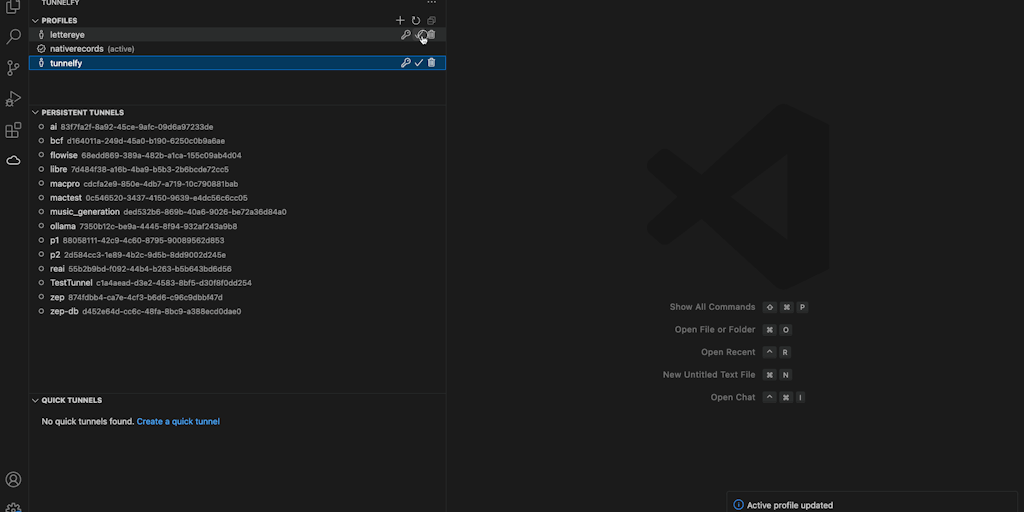Select the lettereye profile
1024x512 pixels.
(x=238, y=35)
